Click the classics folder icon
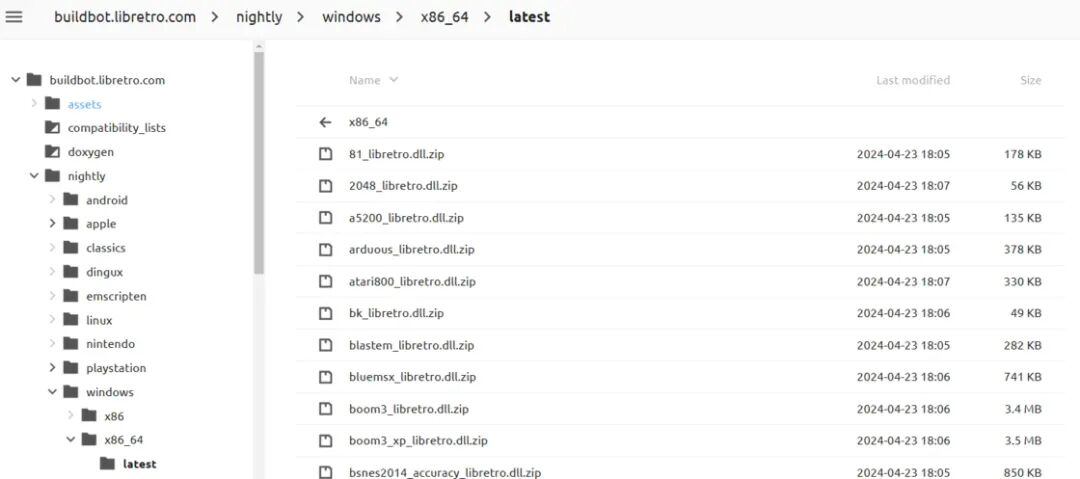The height and width of the screenshot is (479, 1080). (x=70, y=247)
